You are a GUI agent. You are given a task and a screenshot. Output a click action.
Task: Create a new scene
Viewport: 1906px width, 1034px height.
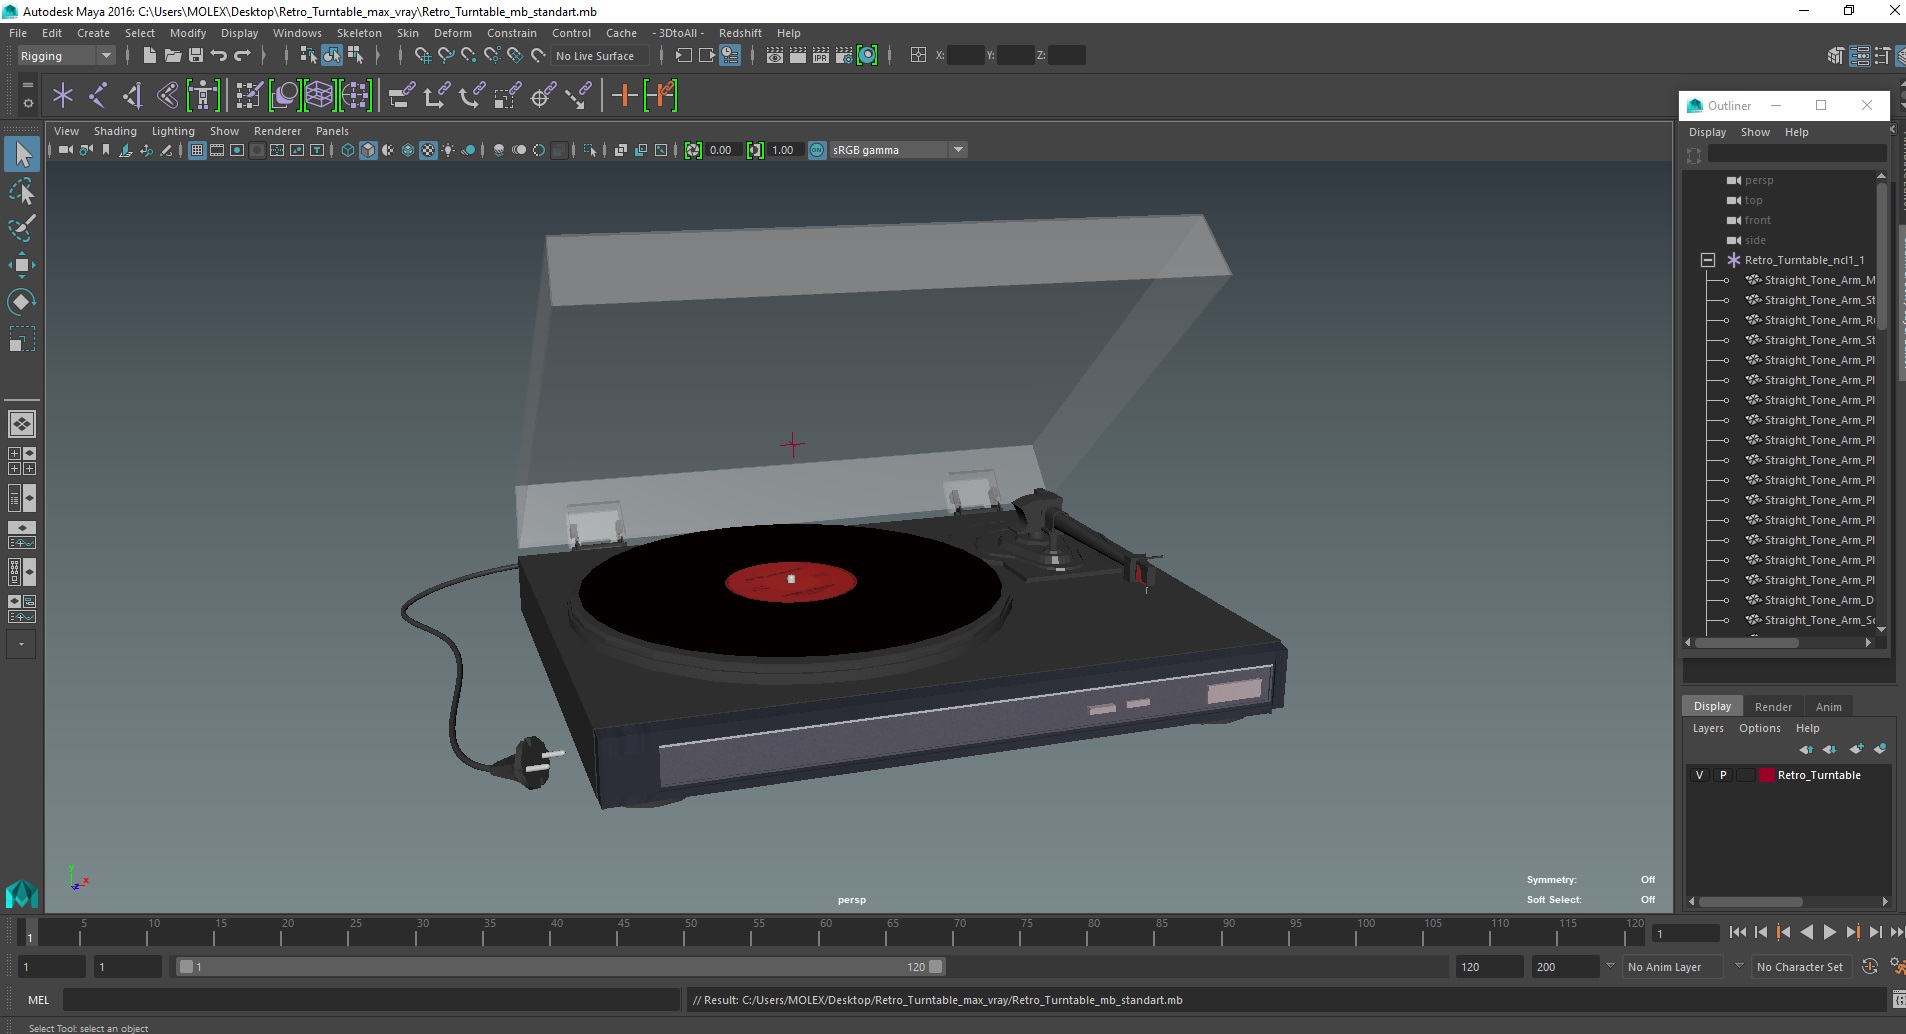pyautogui.click(x=149, y=56)
